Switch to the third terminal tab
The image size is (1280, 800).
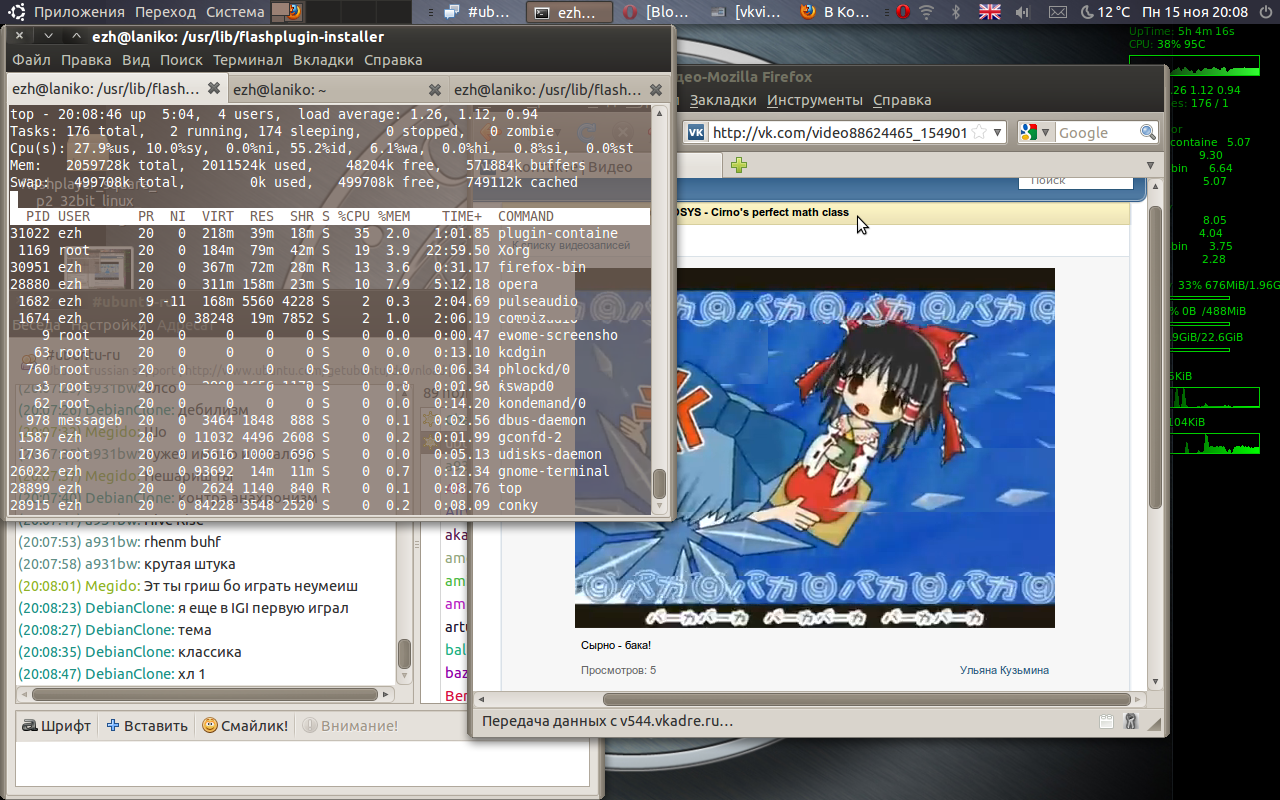(x=558, y=89)
